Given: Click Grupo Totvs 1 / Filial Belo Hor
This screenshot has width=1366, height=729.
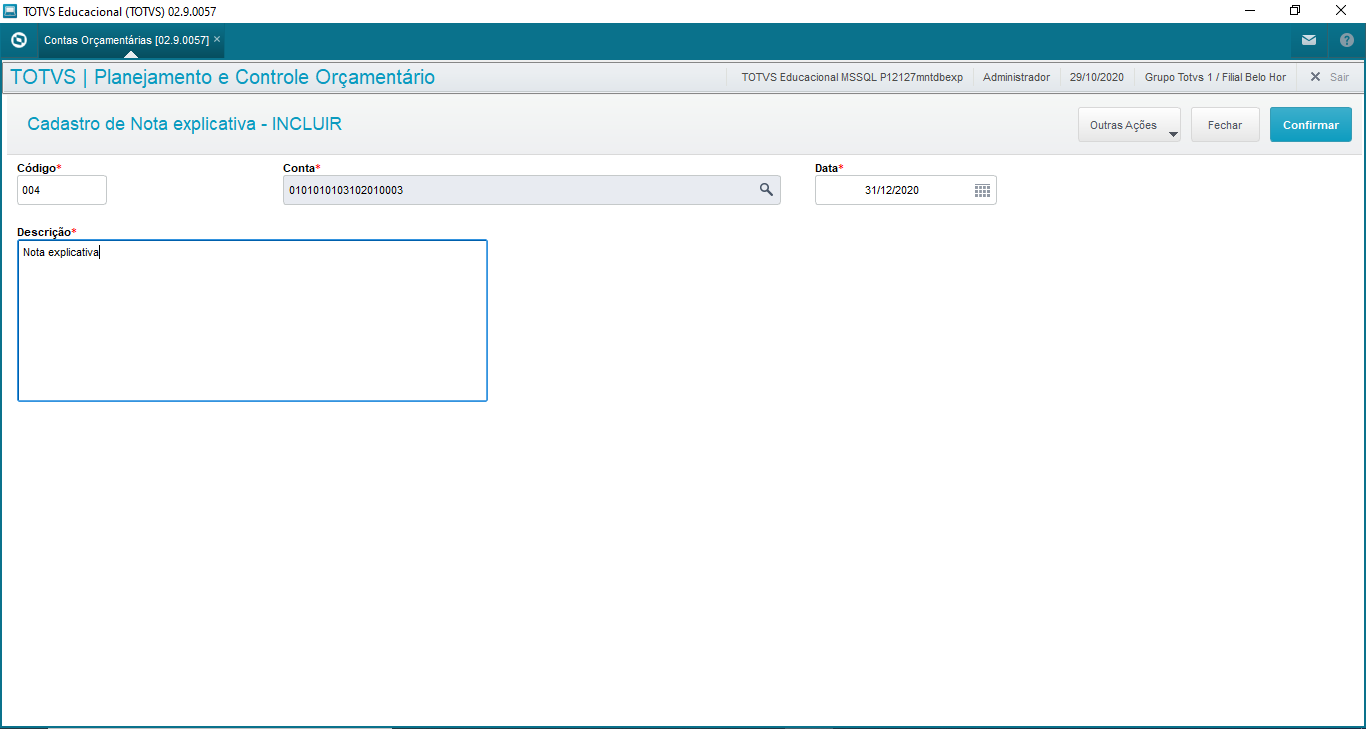Looking at the screenshot, I should pyautogui.click(x=1215, y=77).
